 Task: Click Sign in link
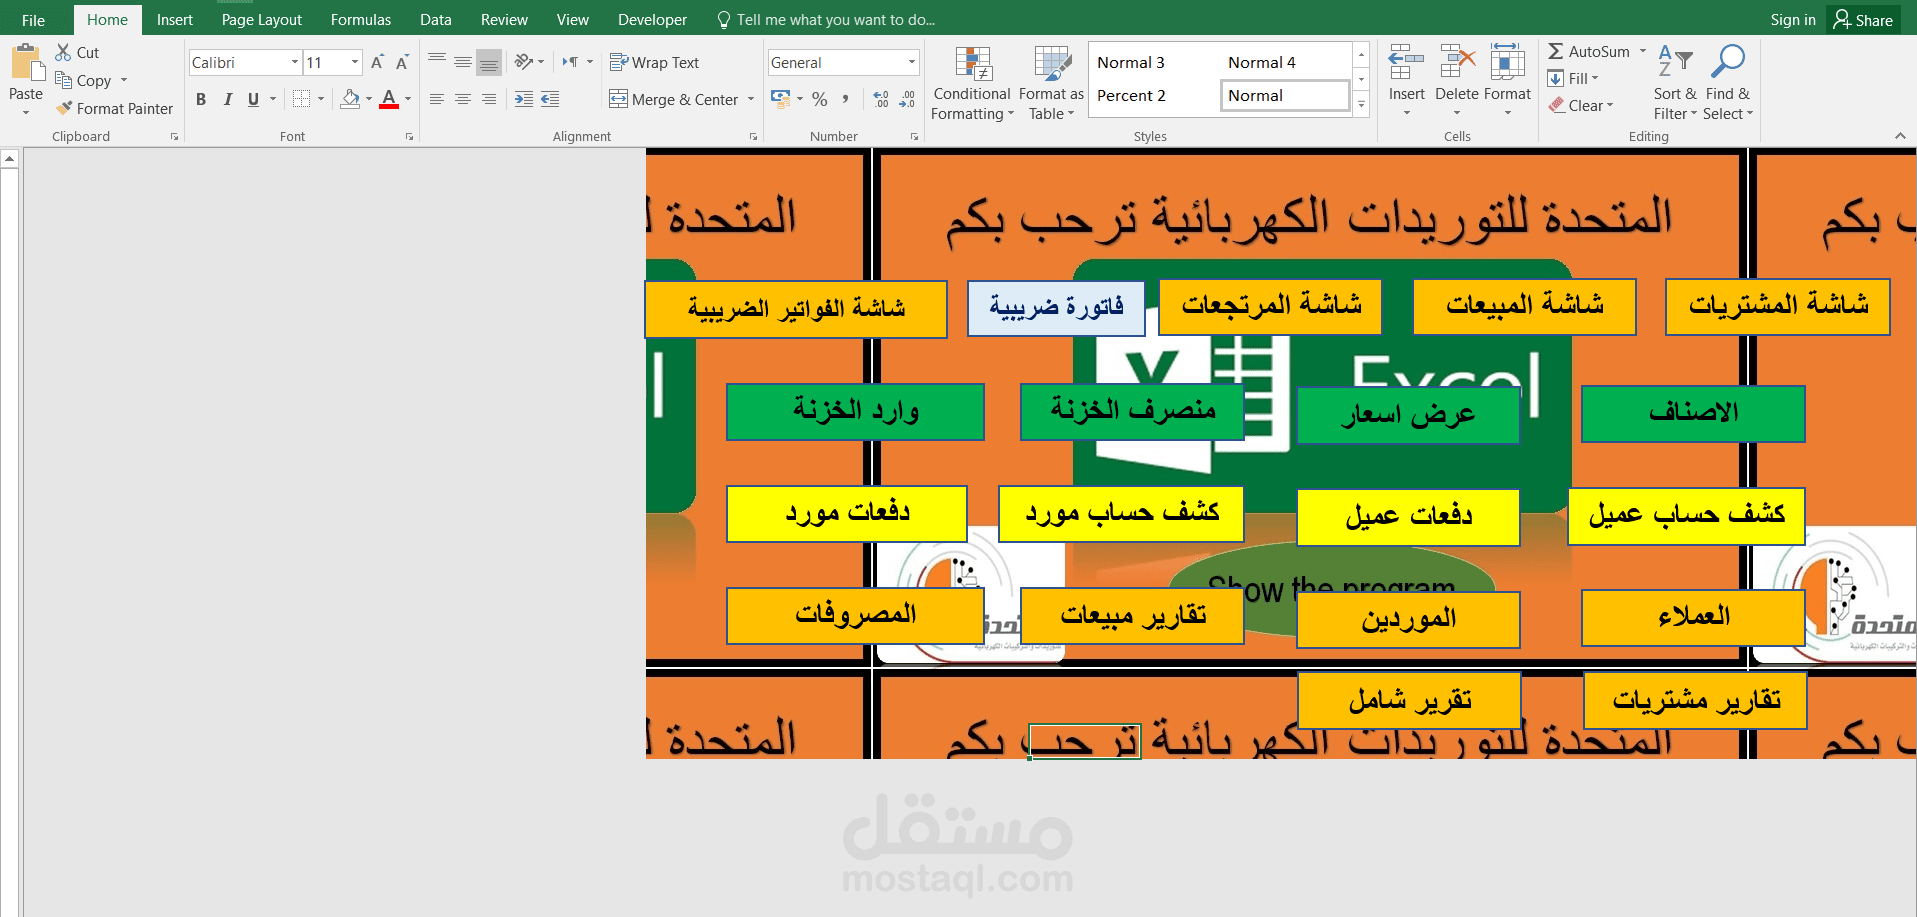coord(1792,20)
